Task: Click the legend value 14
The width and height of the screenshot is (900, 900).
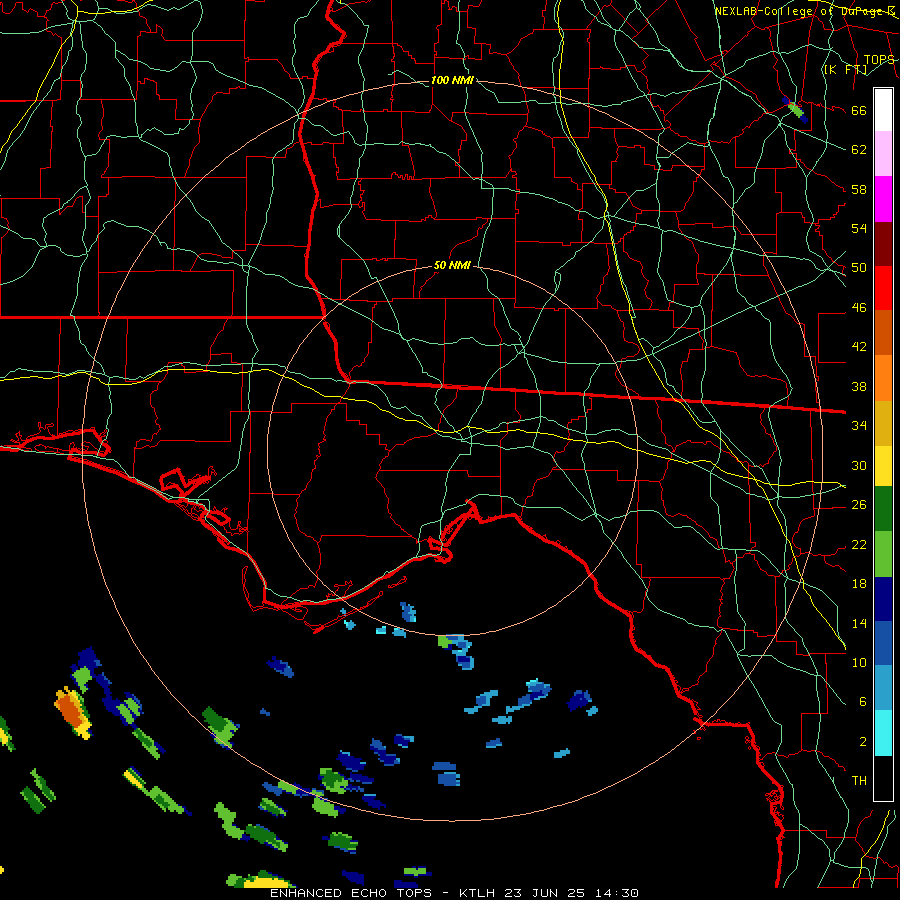Action: pyautogui.click(x=859, y=623)
